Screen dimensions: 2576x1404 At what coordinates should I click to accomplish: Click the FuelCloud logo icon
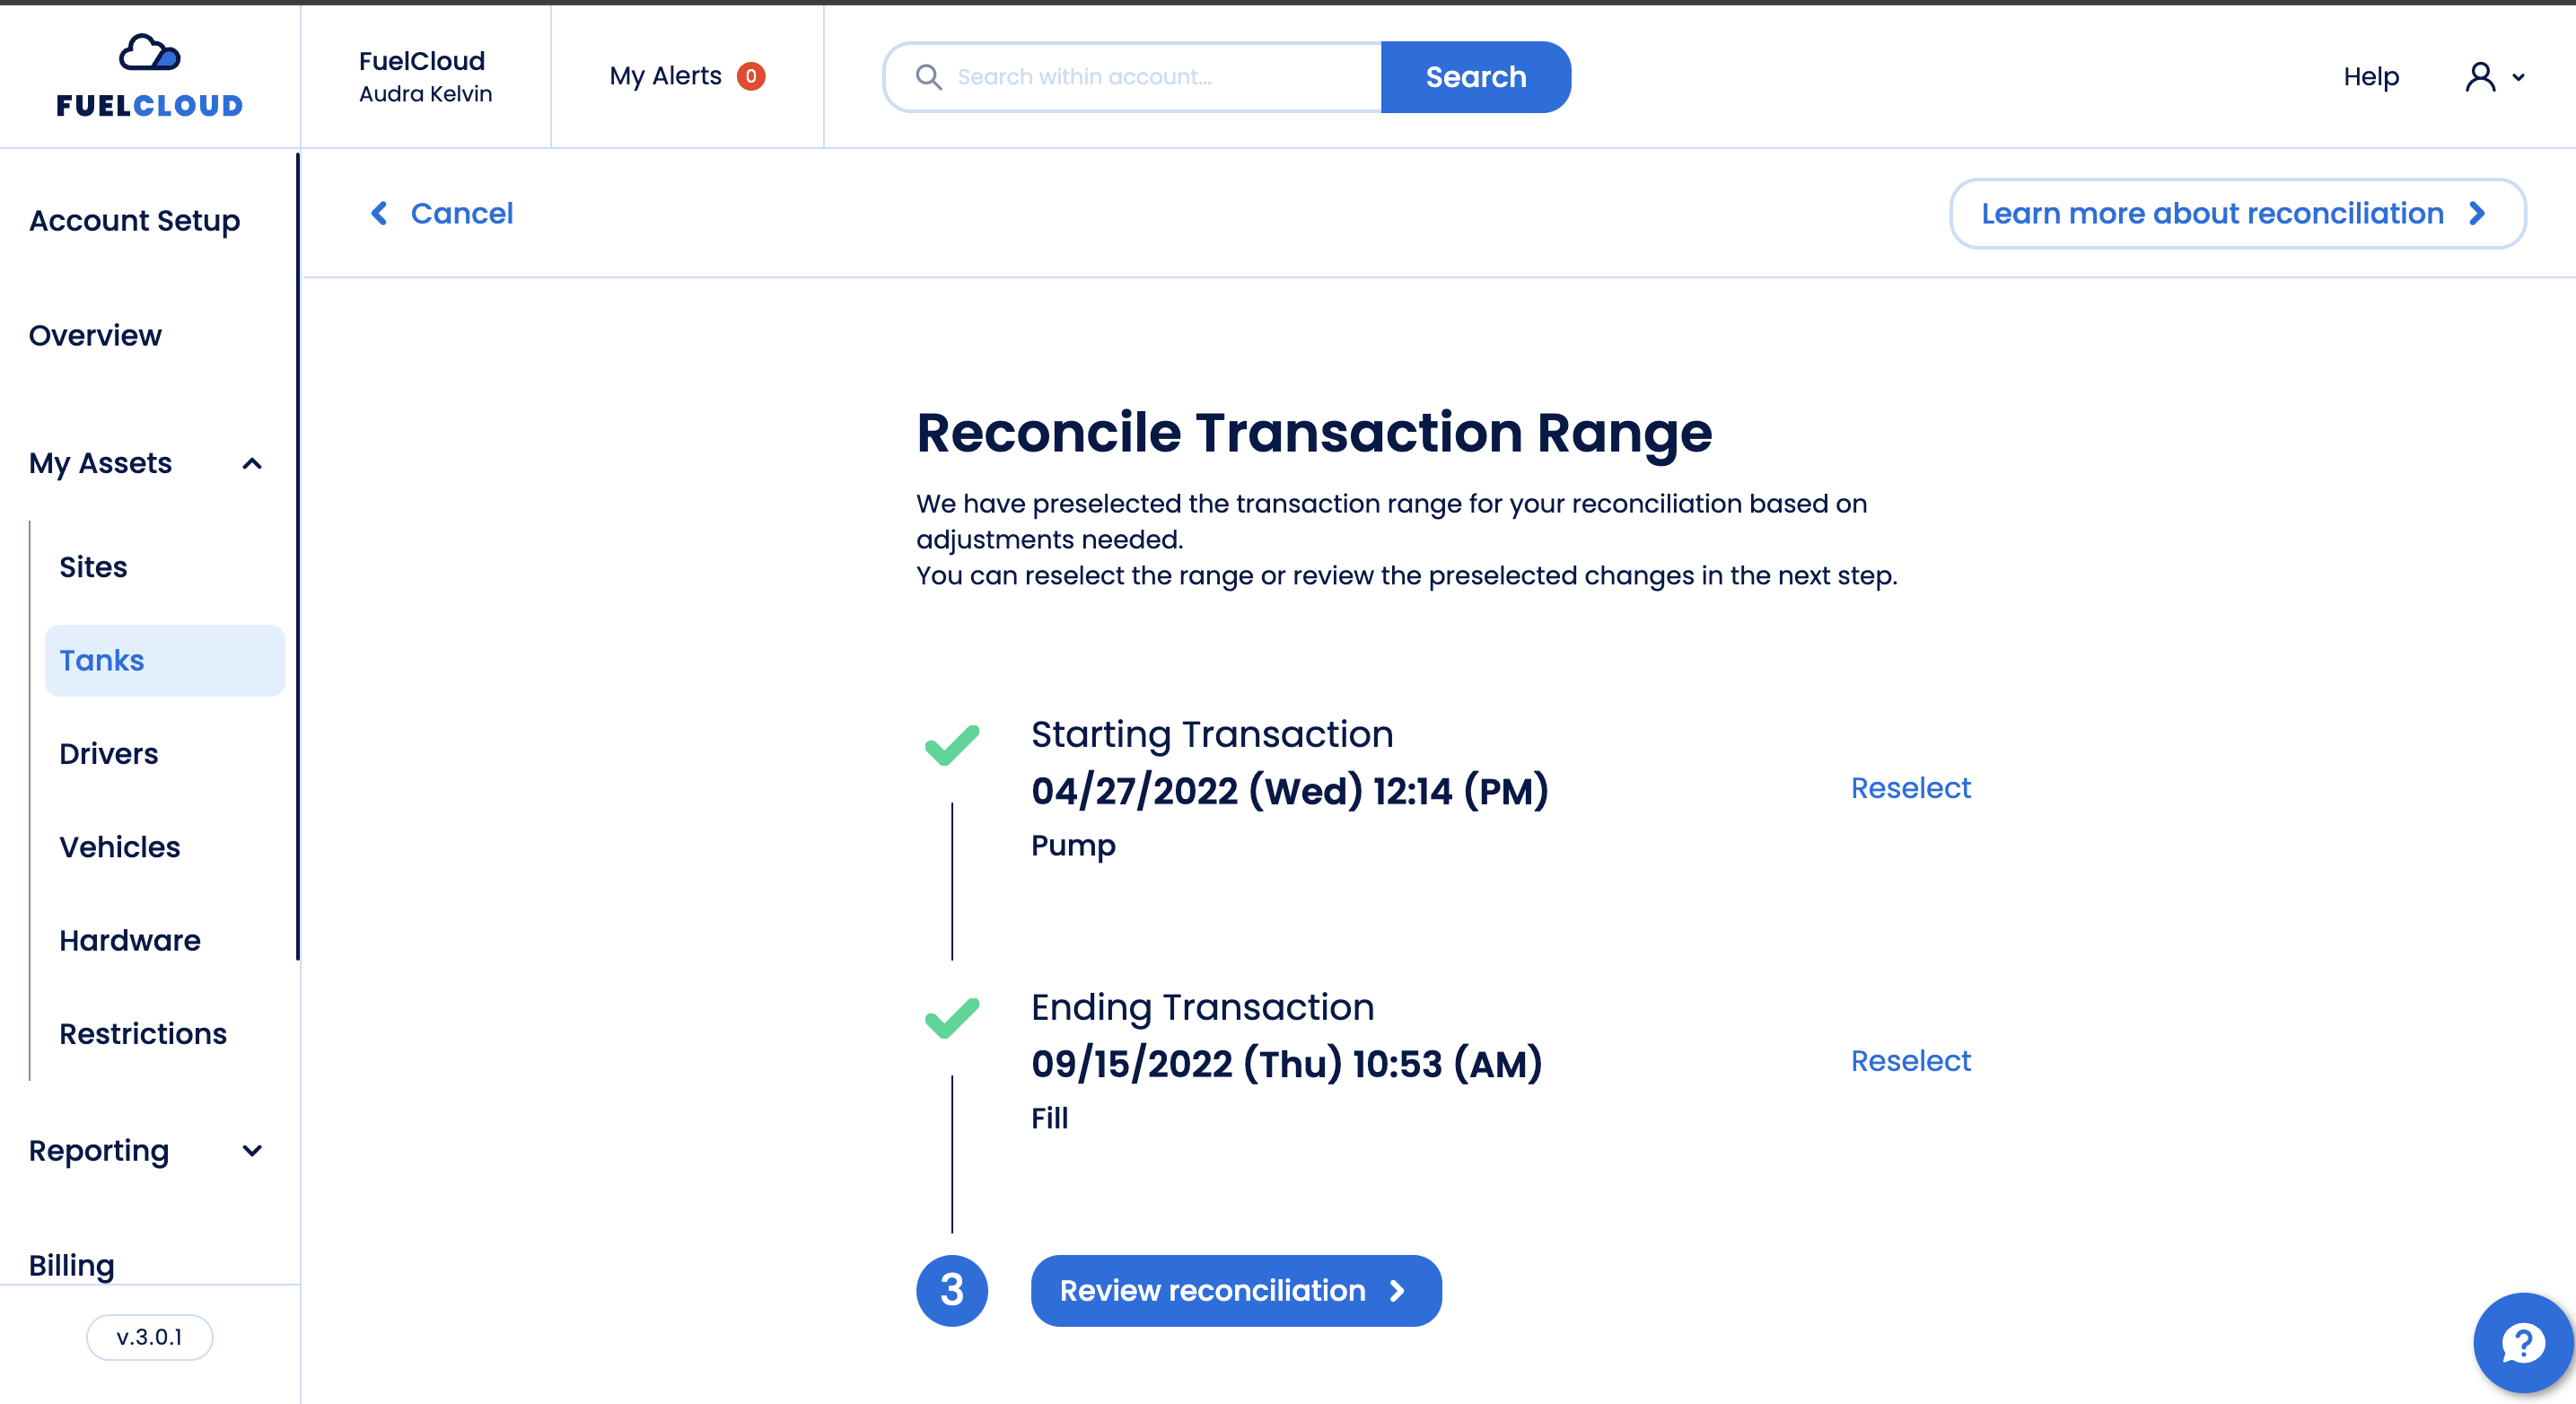coord(150,53)
